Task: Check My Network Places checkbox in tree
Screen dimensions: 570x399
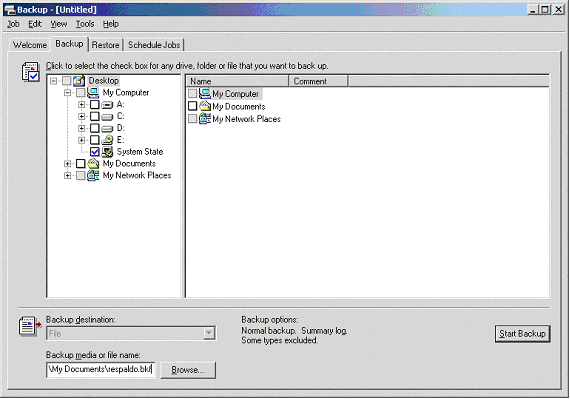Action: [80, 176]
